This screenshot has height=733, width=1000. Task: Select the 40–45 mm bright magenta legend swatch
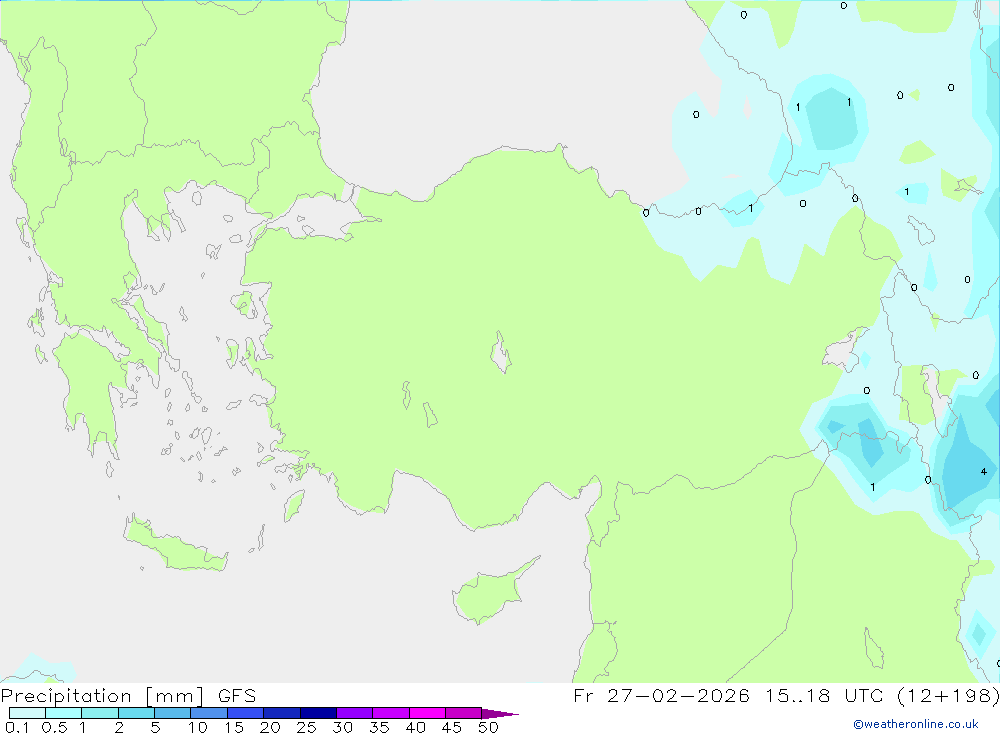pos(427,713)
